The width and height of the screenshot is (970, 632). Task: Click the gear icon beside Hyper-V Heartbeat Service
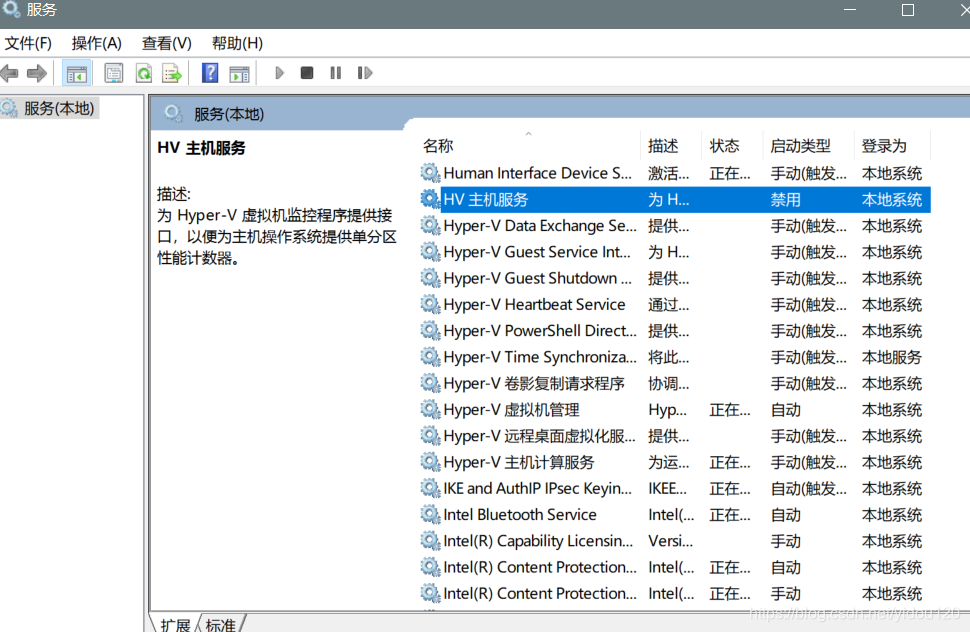tap(430, 304)
